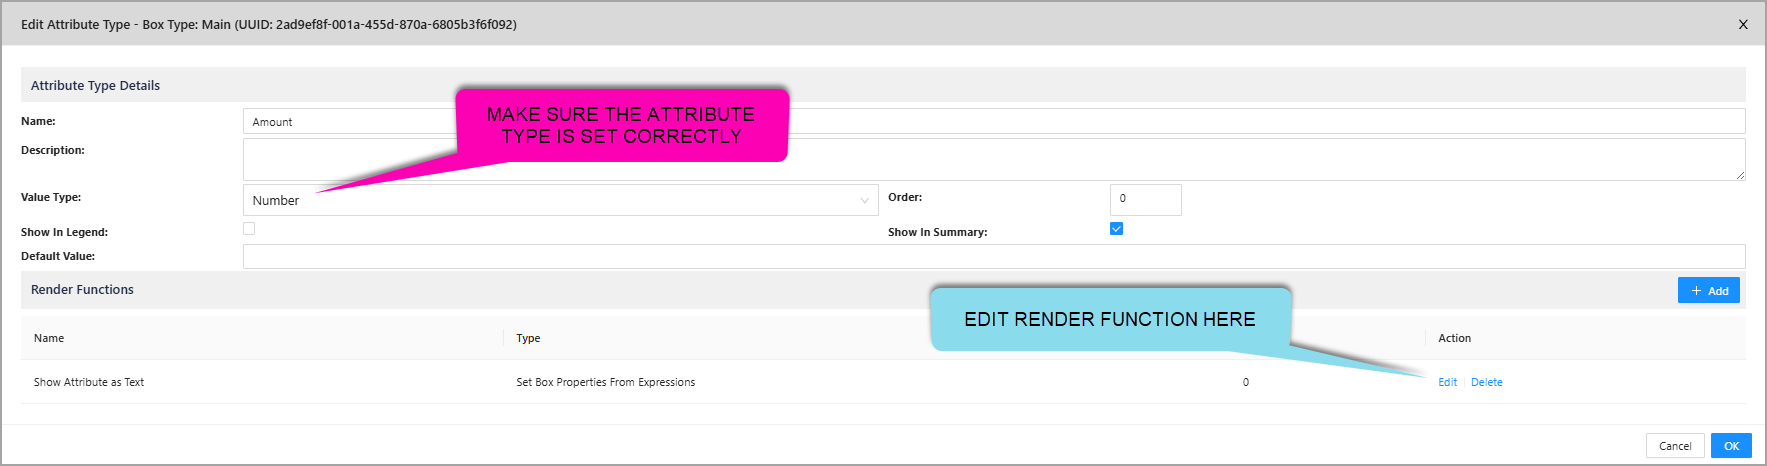Uncheck the Show In Summary checkbox
Image resolution: width=1767 pixels, height=466 pixels.
pos(1116,229)
